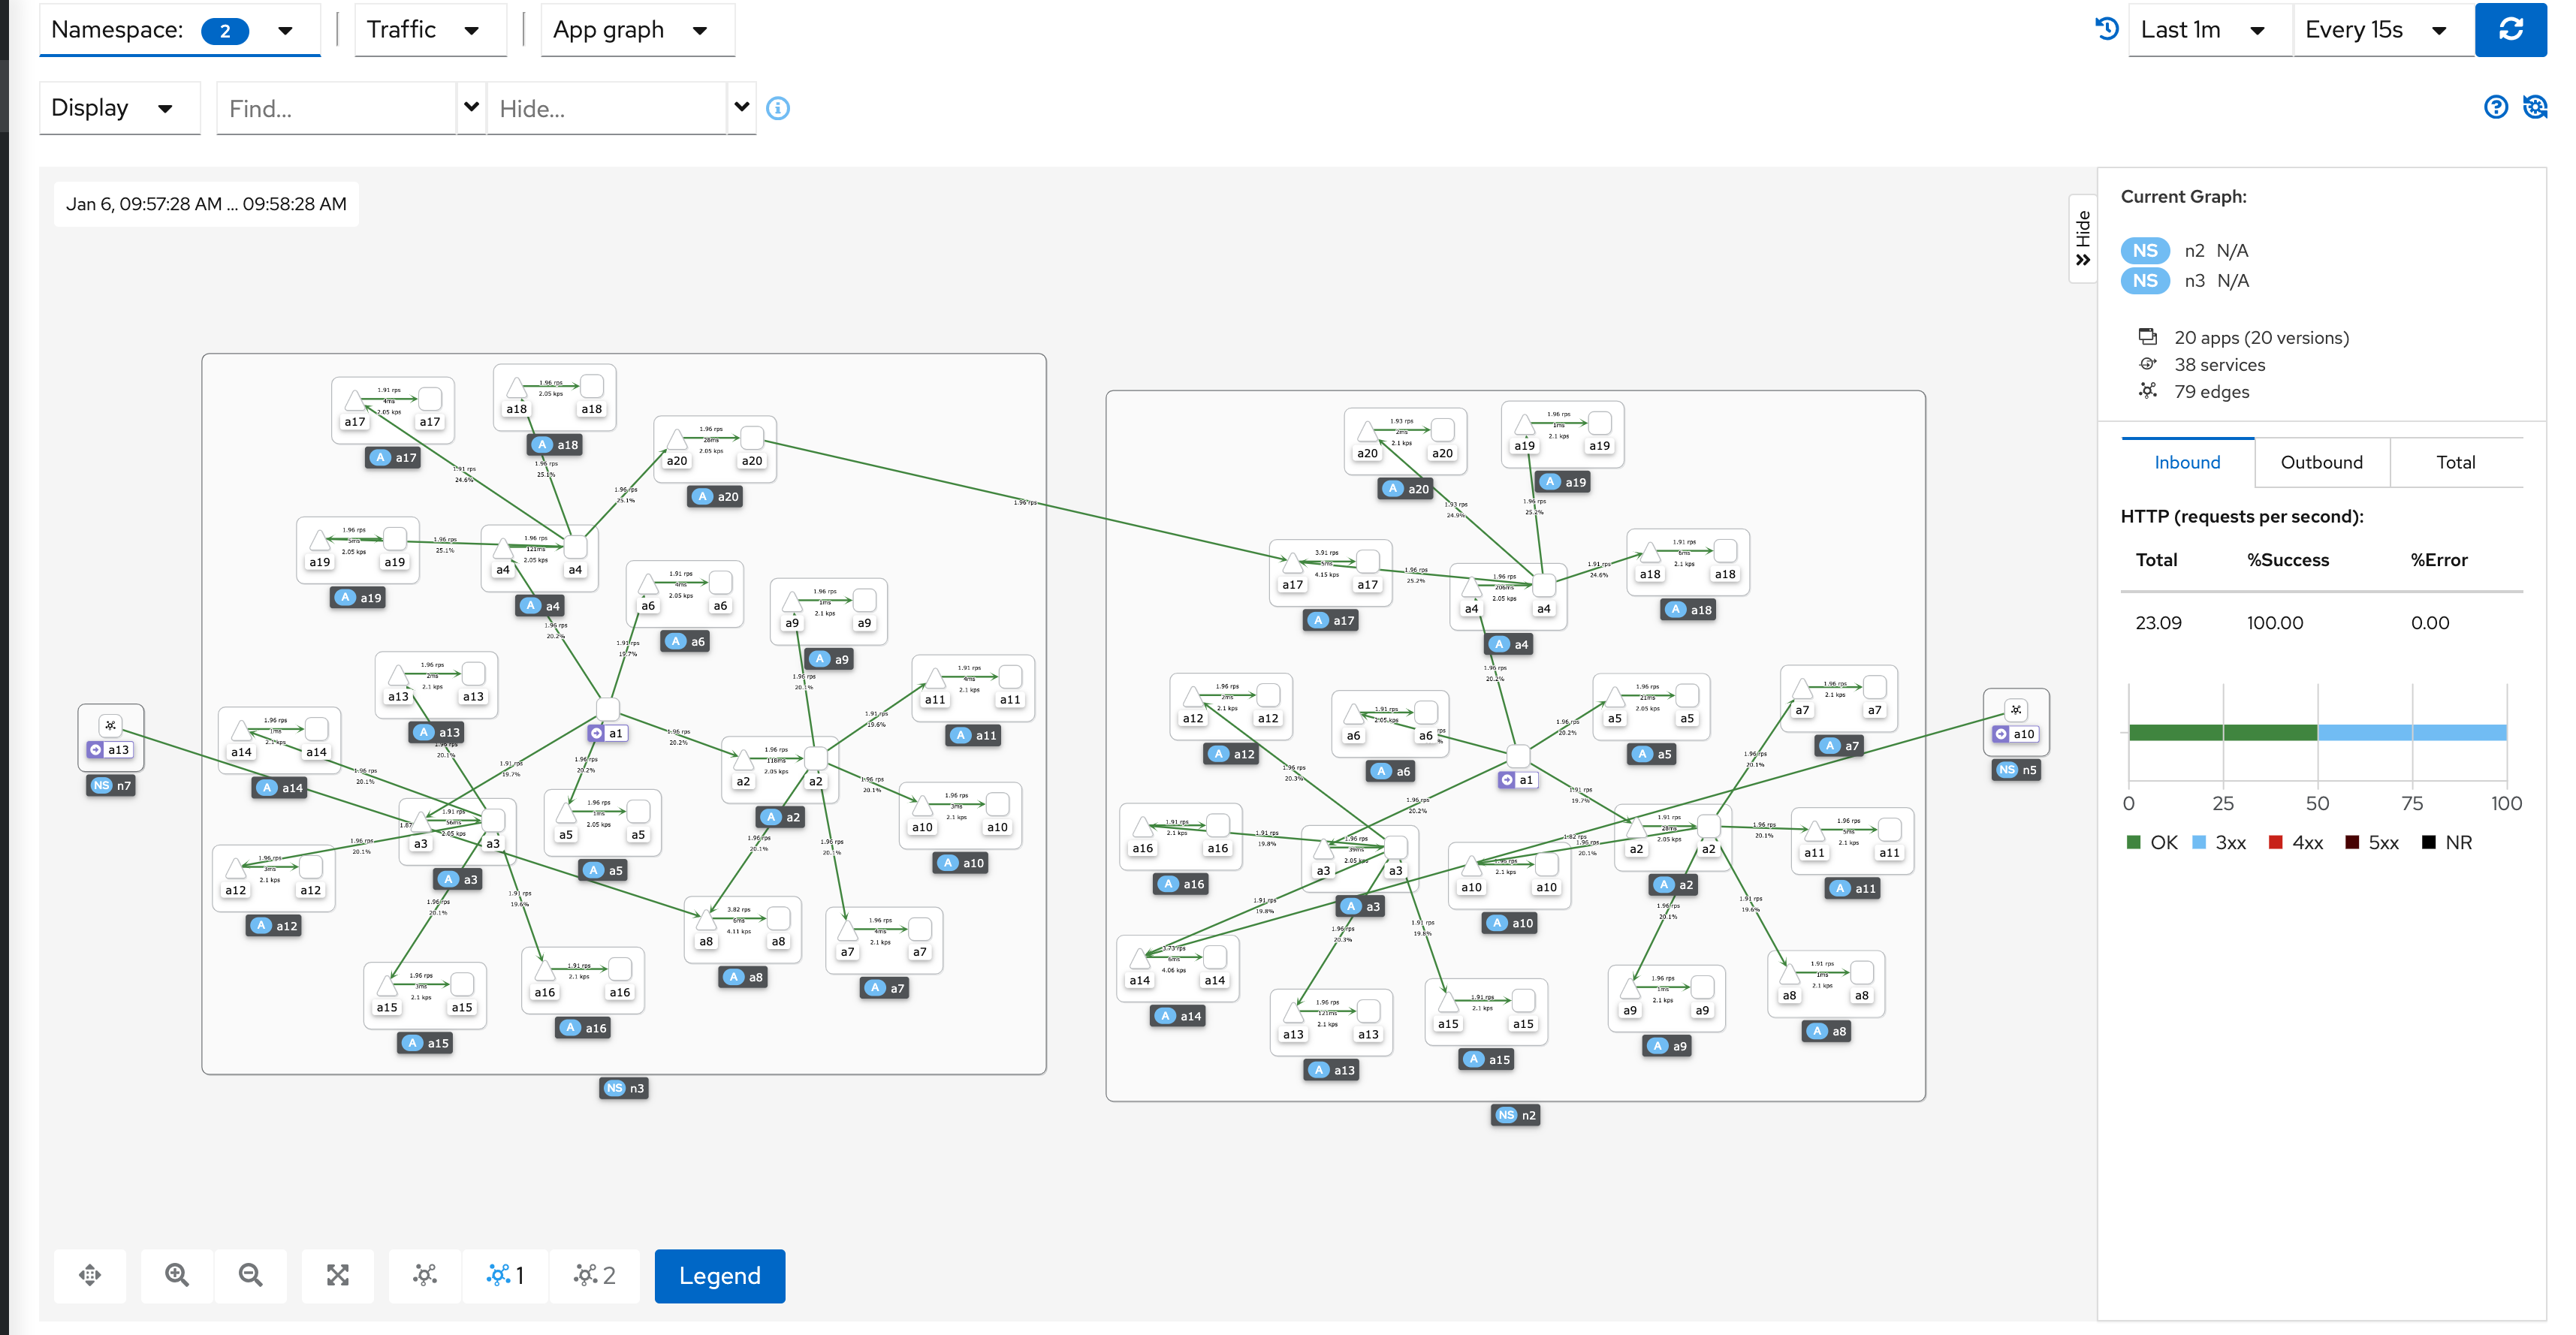The image size is (2576, 1335).
Task: Select the default graph layout icon
Action: tap(425, 1274)
